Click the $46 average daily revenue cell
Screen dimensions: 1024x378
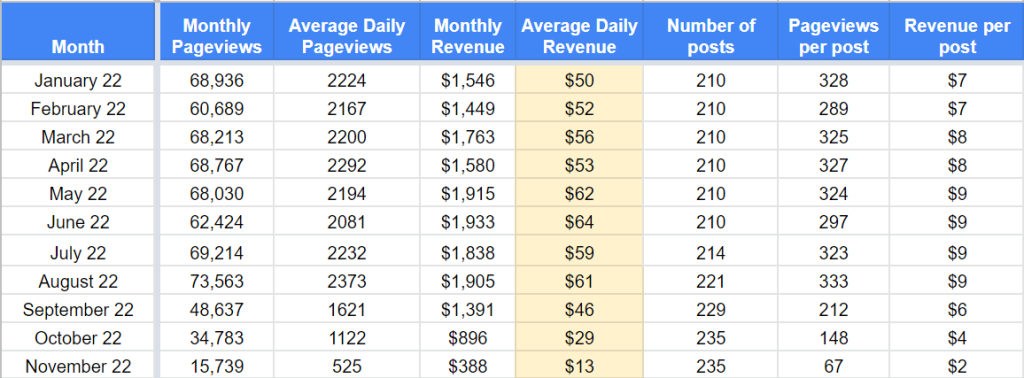click(579, 309)
